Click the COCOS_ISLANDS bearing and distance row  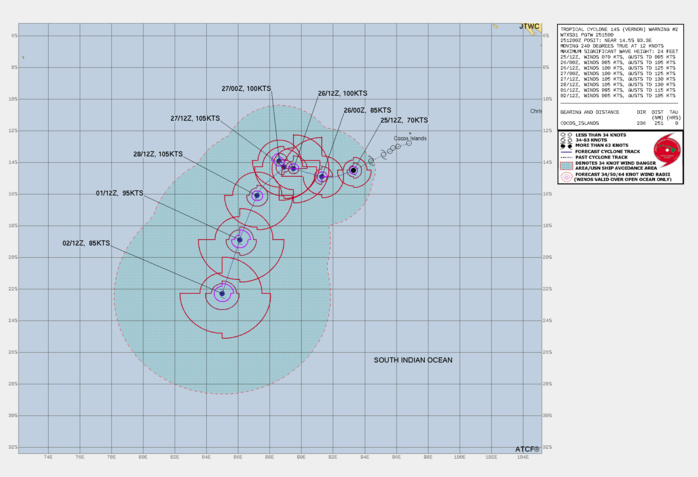(619, 123)
